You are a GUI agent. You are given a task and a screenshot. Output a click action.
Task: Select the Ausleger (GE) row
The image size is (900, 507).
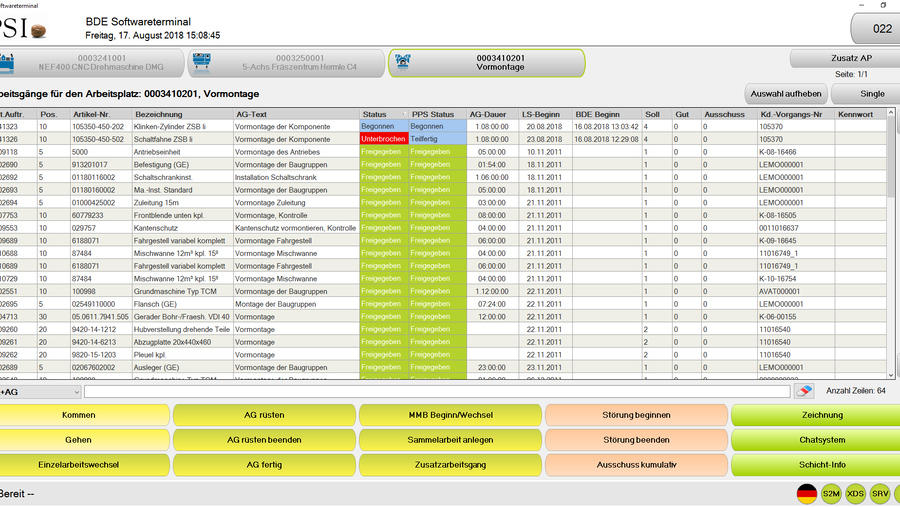click(443, 367)
